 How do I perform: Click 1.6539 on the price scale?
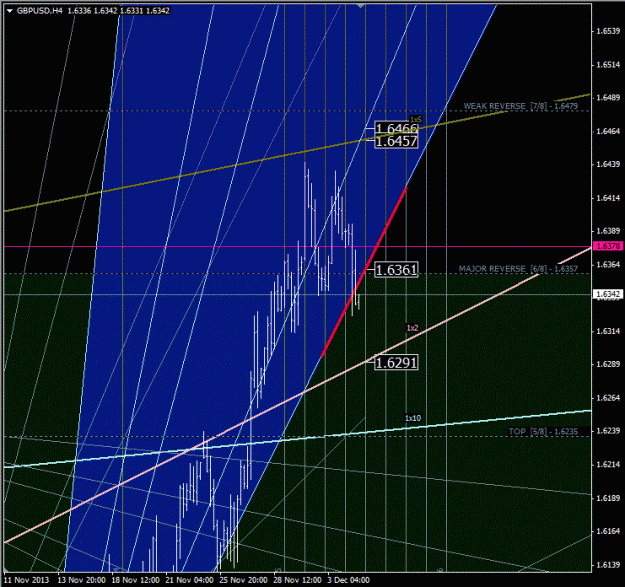608,31
